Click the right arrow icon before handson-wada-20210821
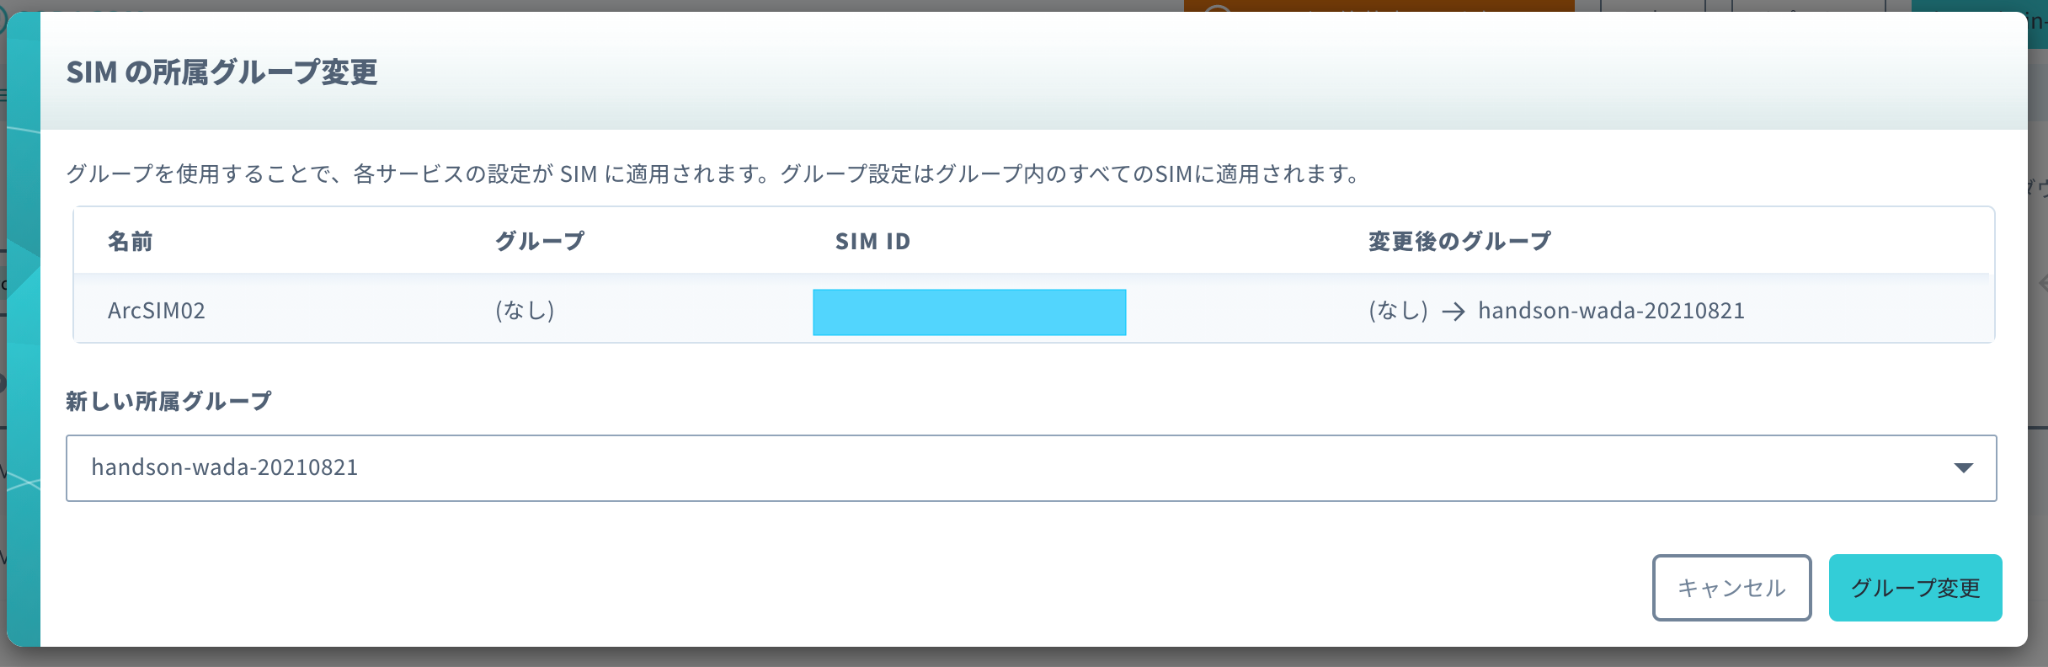This screenshot has height=667, width=2048. click(x=1453, y=312)
